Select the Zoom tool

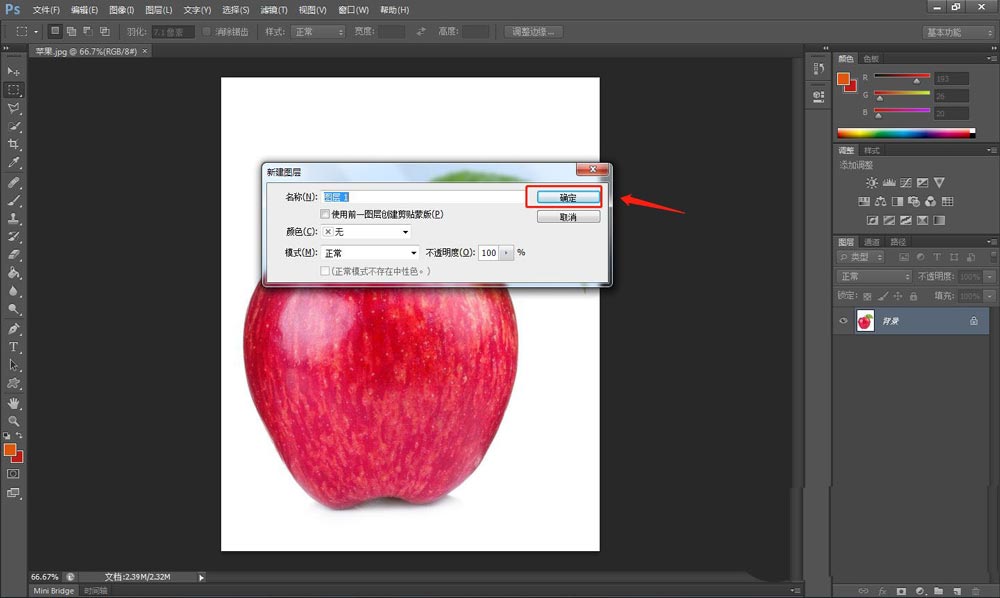pos(13,421)
